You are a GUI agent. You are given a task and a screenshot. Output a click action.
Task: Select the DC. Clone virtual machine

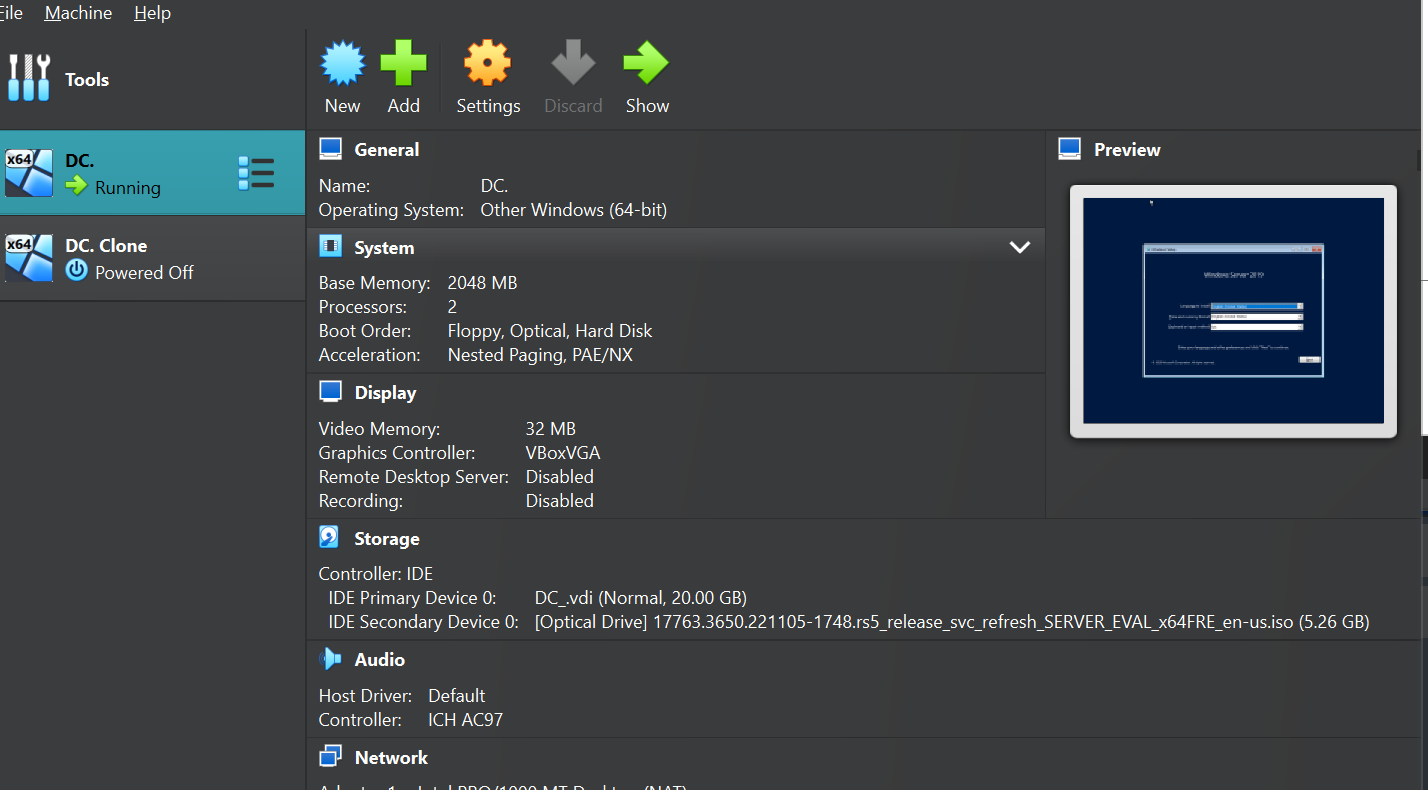152,259
